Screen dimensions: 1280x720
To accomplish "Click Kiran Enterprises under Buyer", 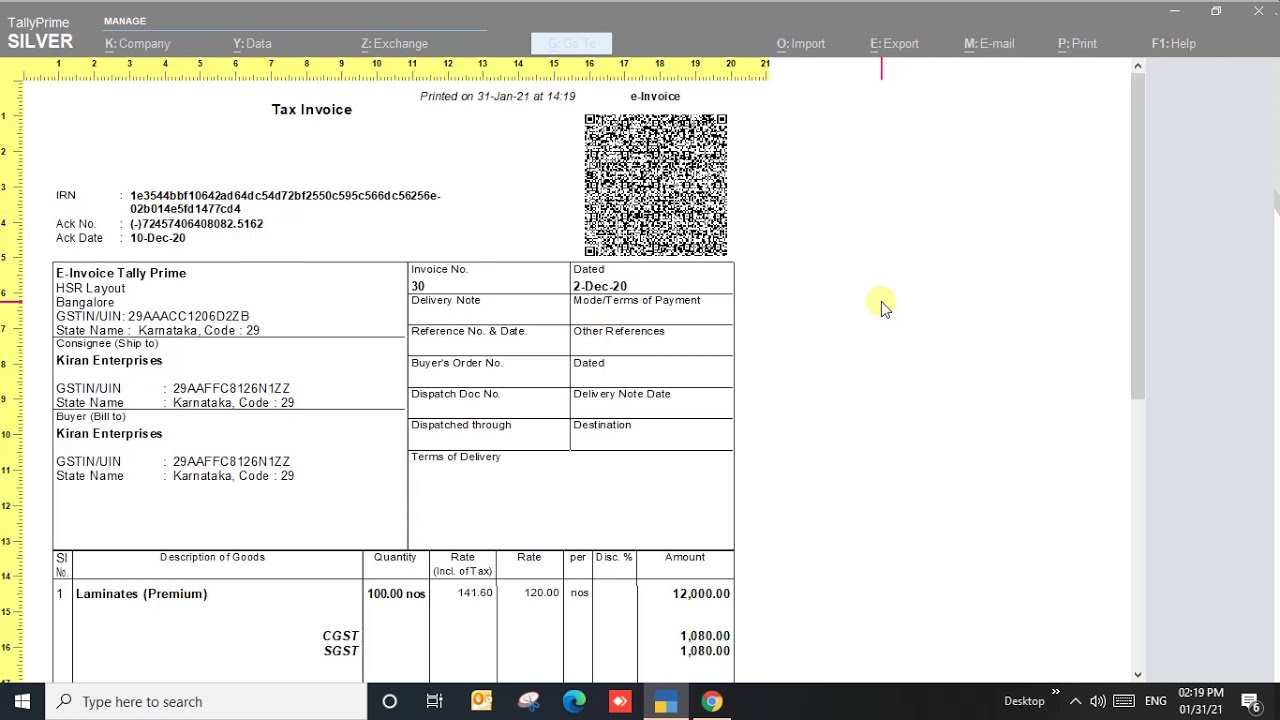I will (109, 433).
